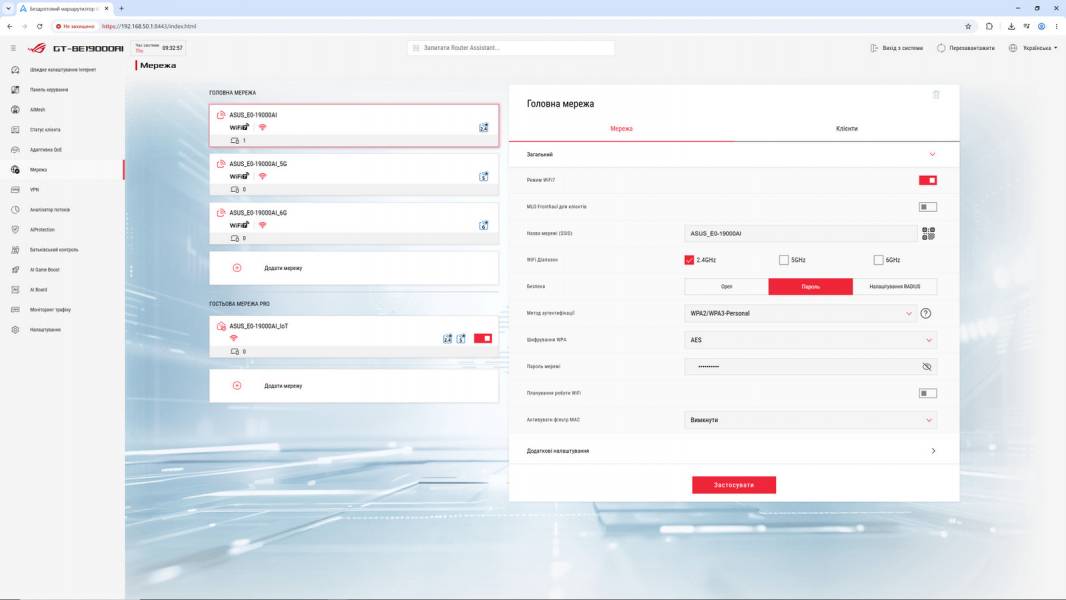Click 5GHz band icon on ASUS_E0-19000AI_5G card
The height and width of the screenshot is (600, 1066).
point(483,177)
